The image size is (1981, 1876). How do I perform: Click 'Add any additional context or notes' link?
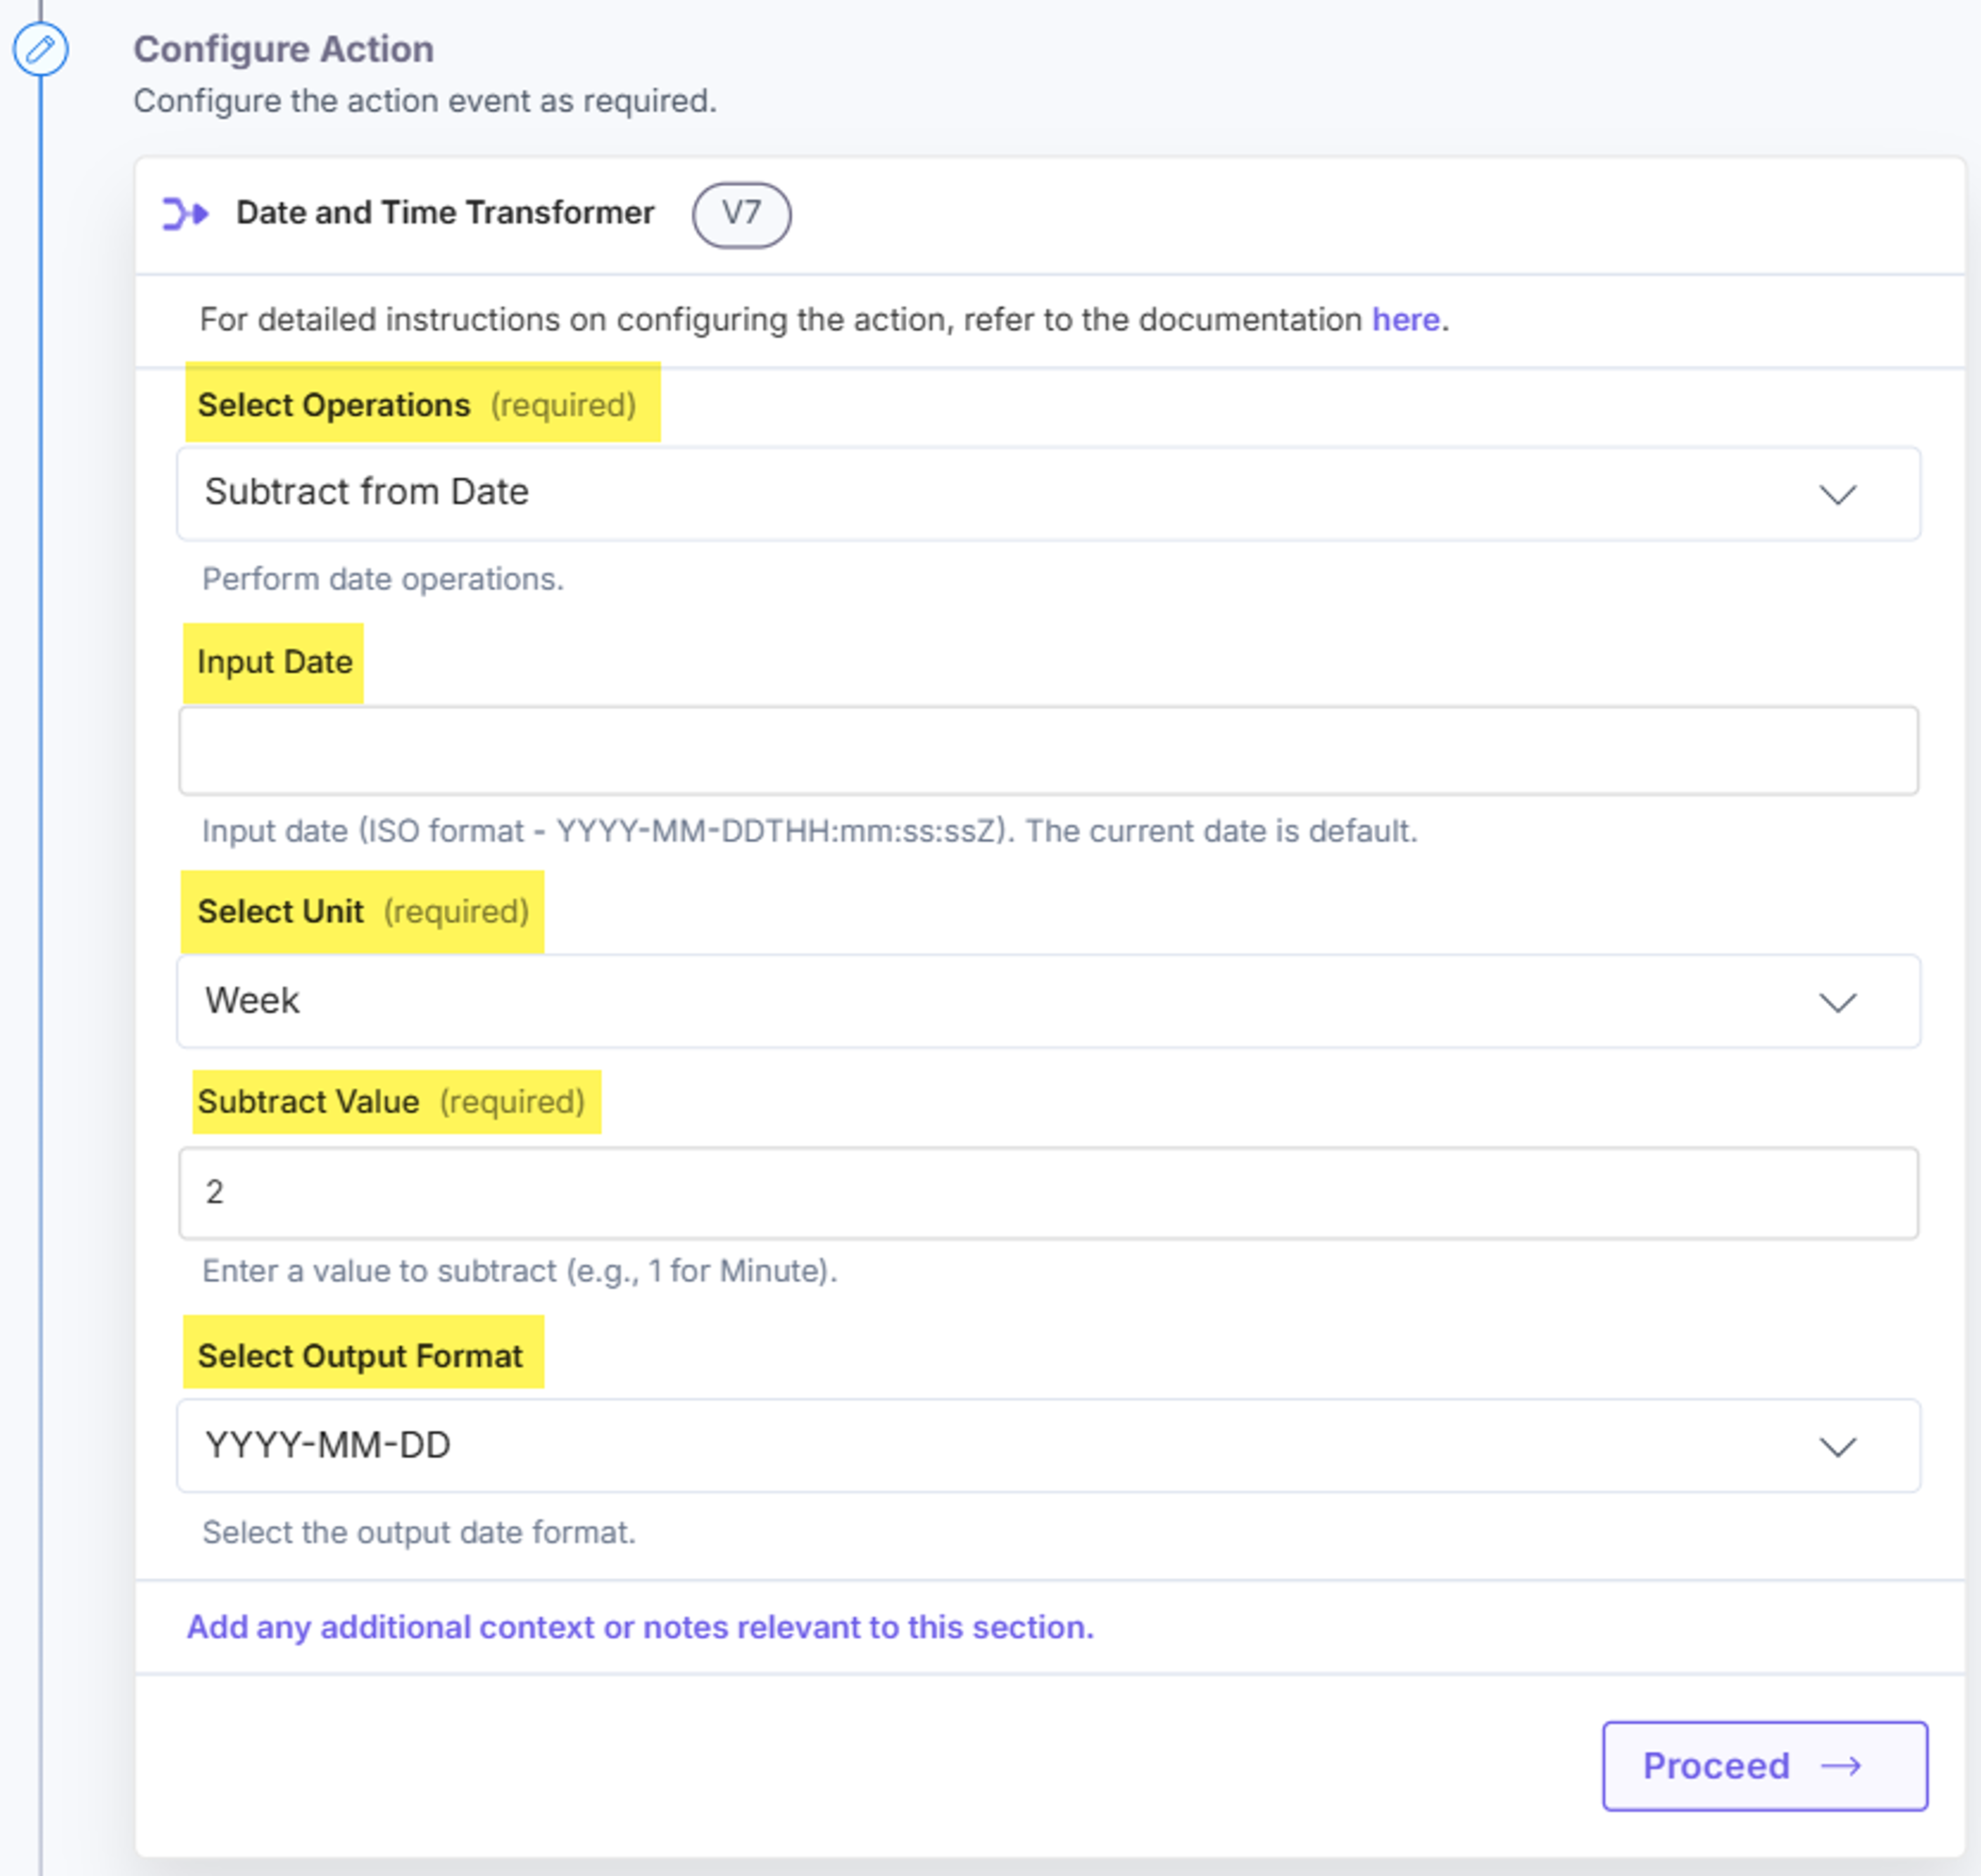coord(640,1627)
